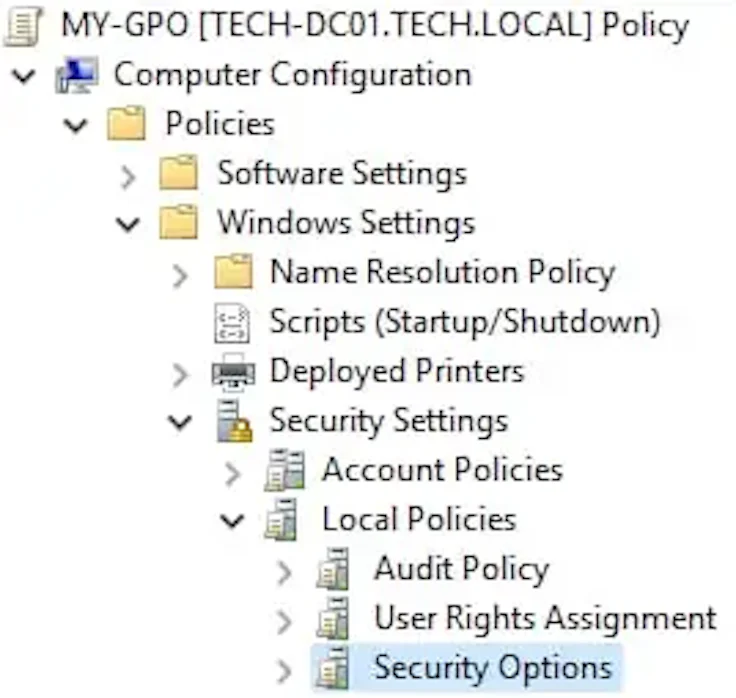Click the MY-GPO policy scroll icon
736x698 pixels.
(23, 26)
